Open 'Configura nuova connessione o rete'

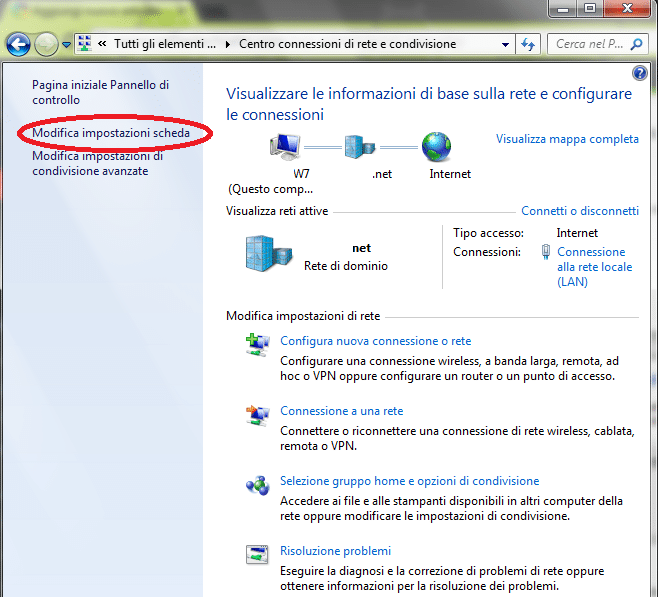(x=376, y=341)
